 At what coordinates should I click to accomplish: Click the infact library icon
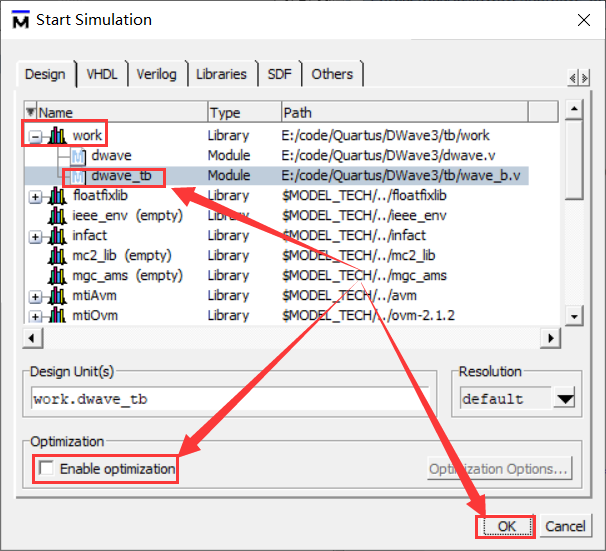57,236
